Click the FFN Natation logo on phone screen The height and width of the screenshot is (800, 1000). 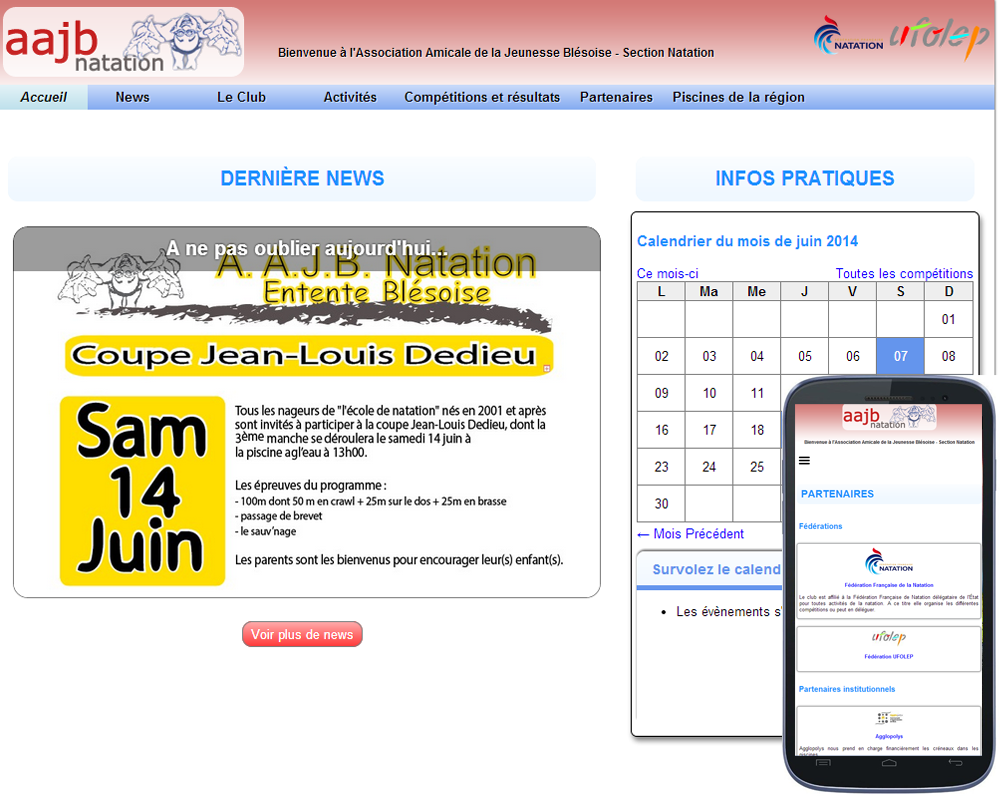click(x=888, y=562)
